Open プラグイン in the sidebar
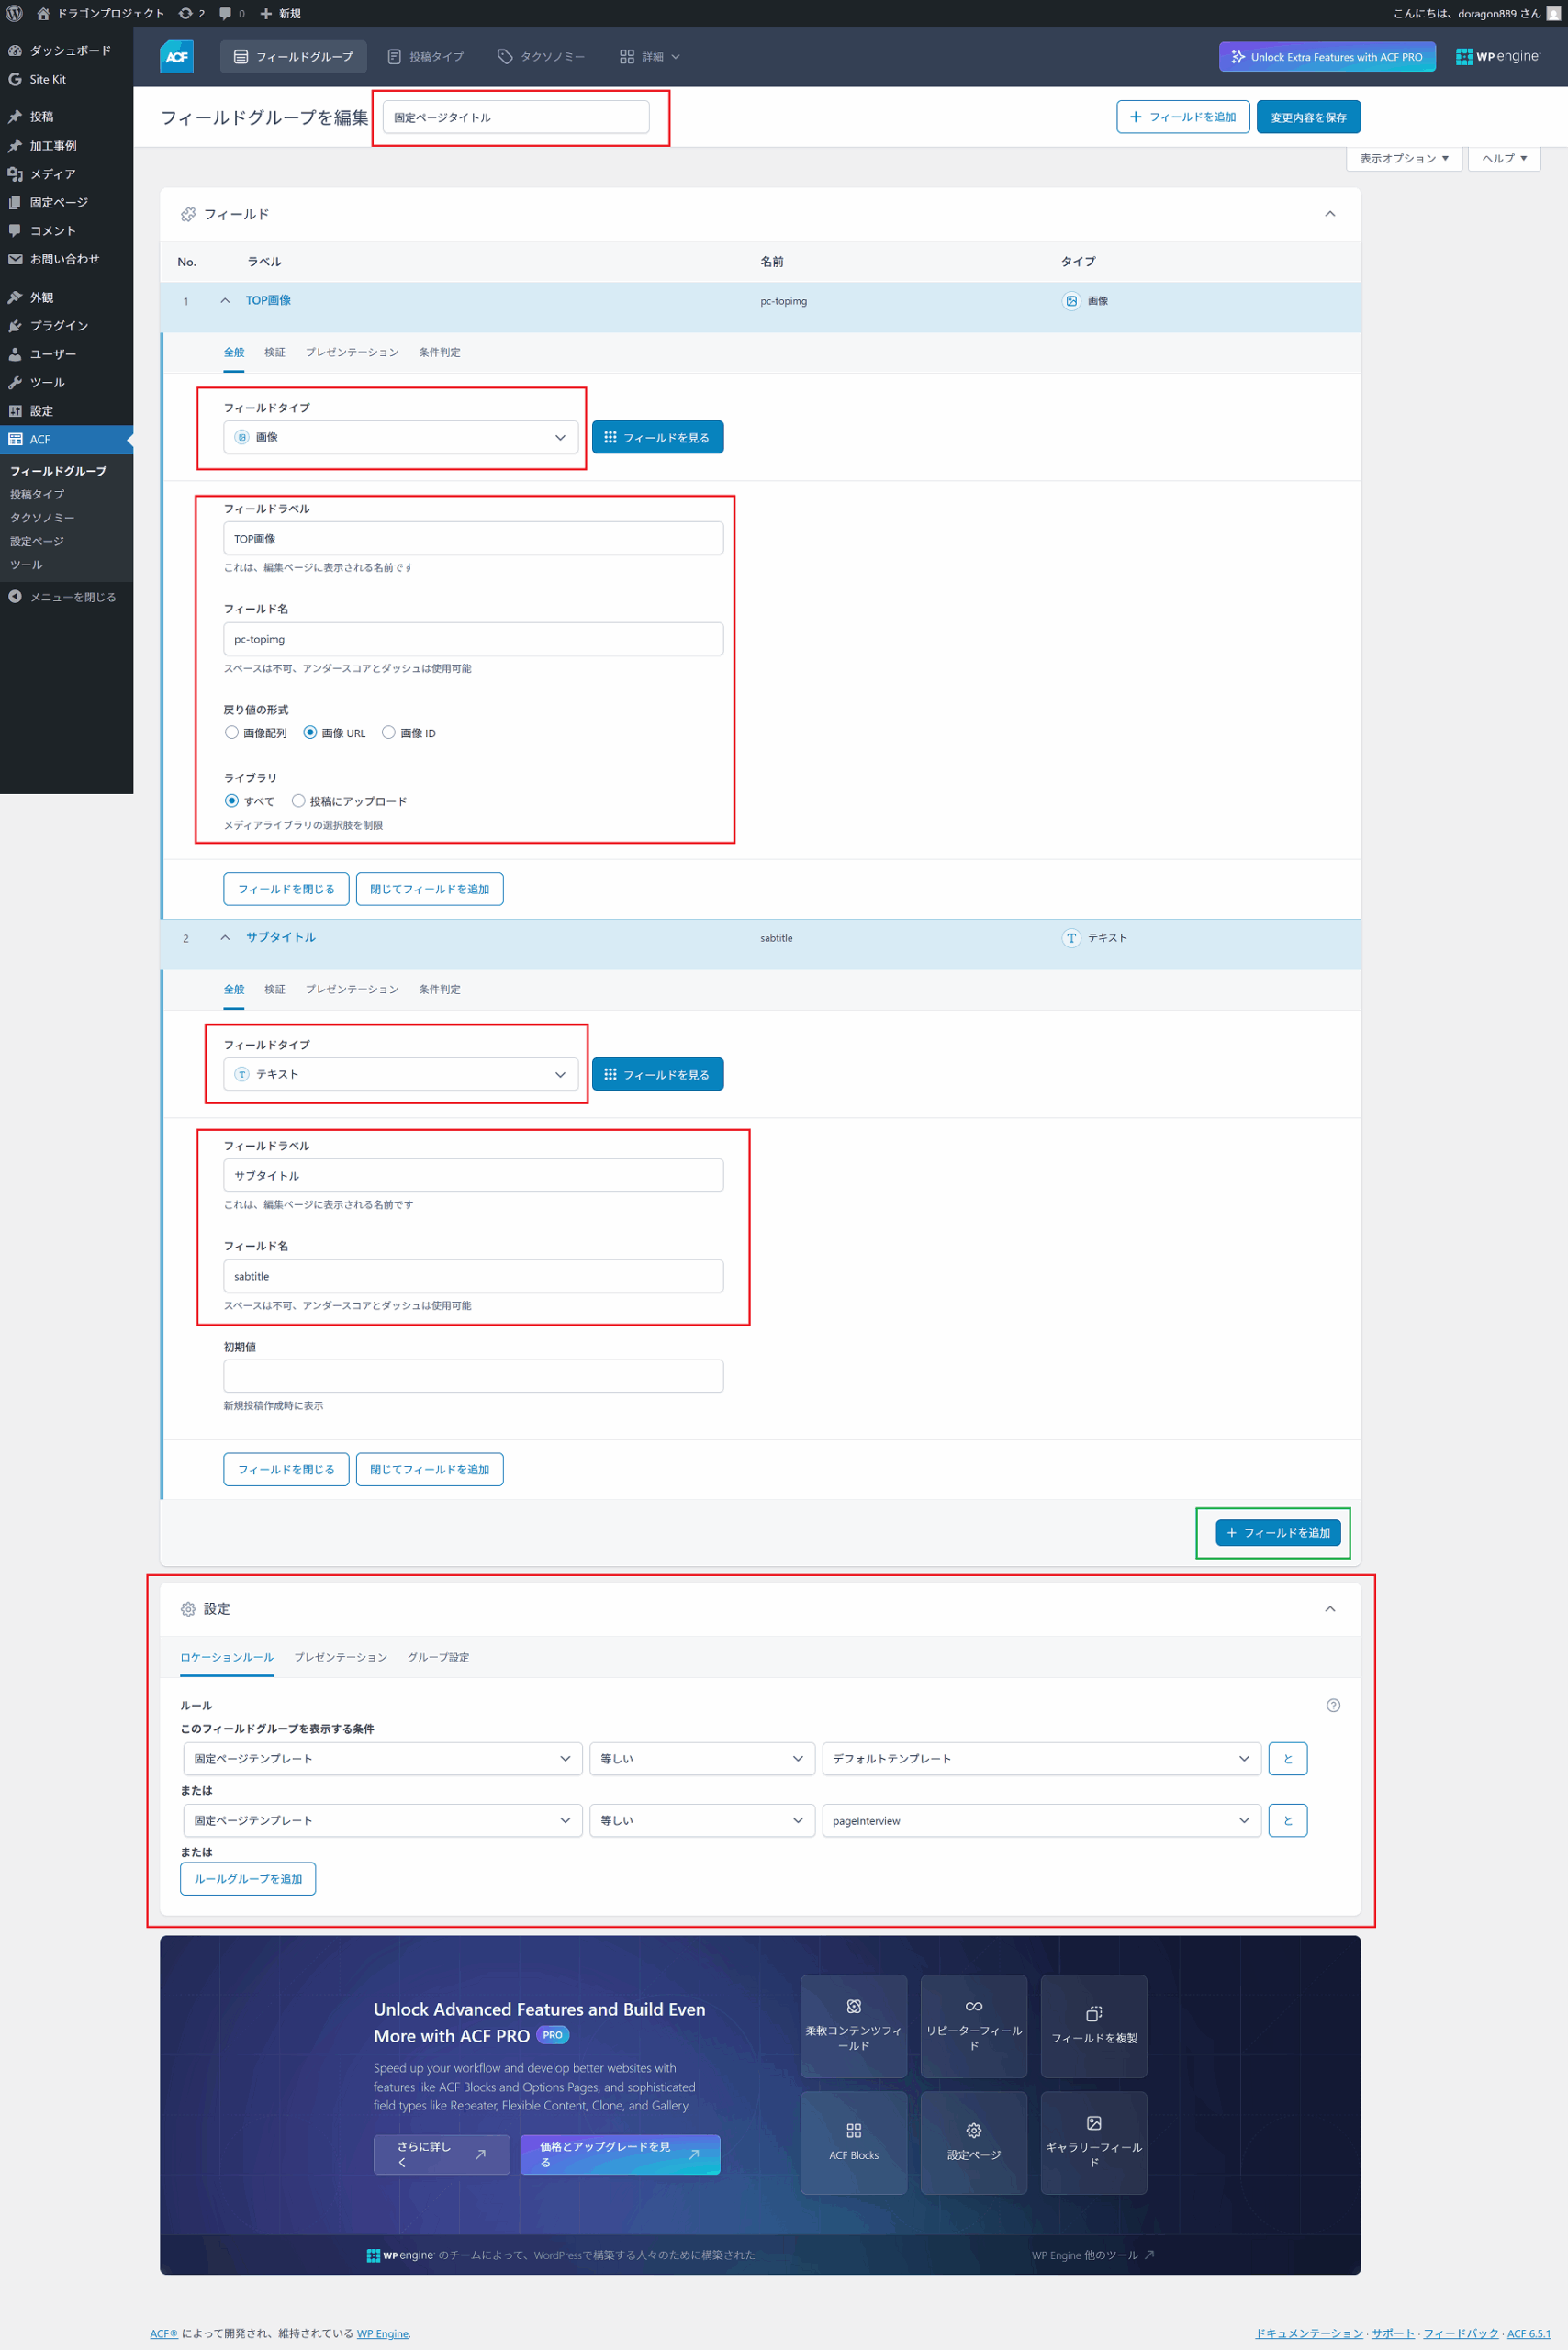The image size is (1568, 2350). click(x=58, y=326)
